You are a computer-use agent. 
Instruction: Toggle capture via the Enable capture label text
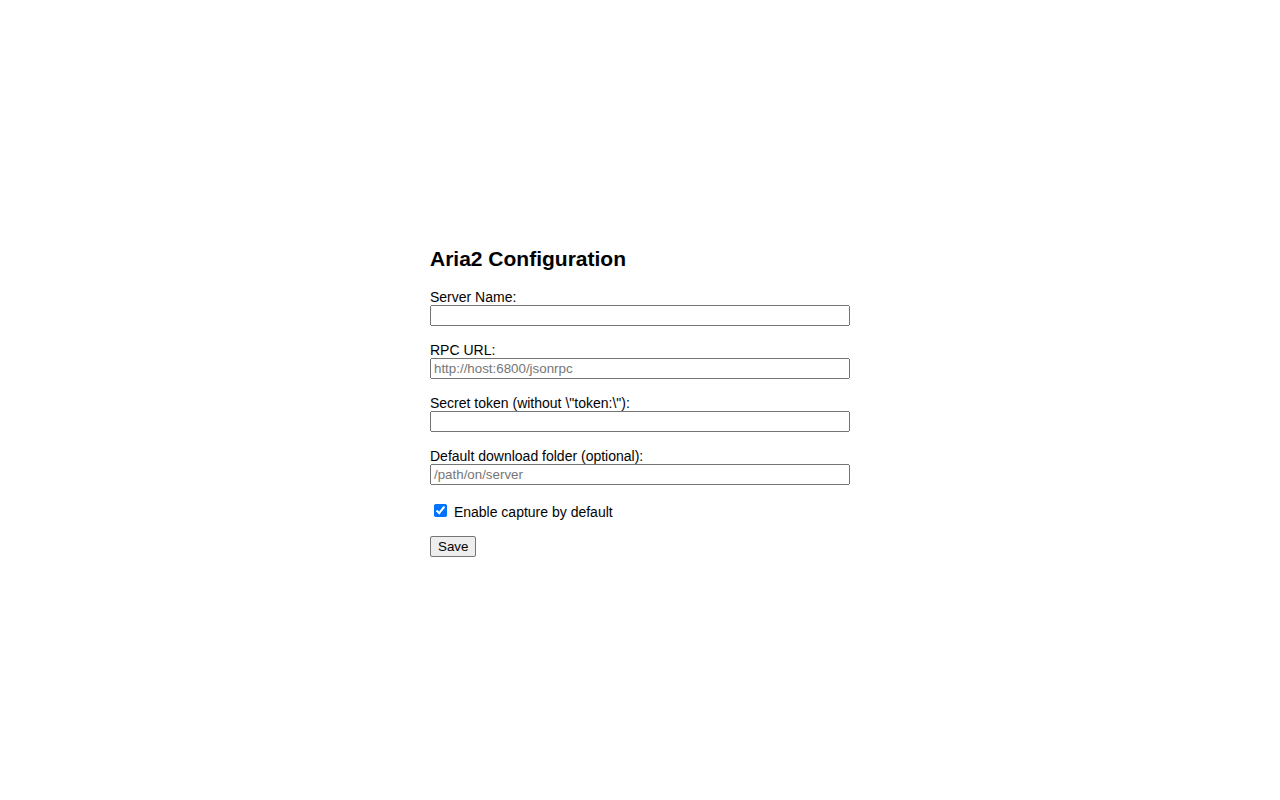[x=533, y=512]
